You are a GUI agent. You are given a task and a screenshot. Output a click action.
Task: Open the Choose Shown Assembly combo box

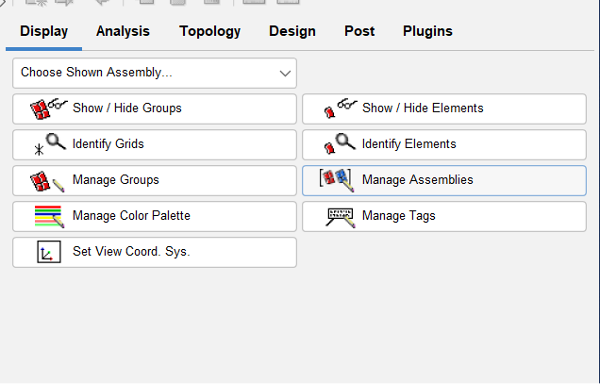pos(155,73)
